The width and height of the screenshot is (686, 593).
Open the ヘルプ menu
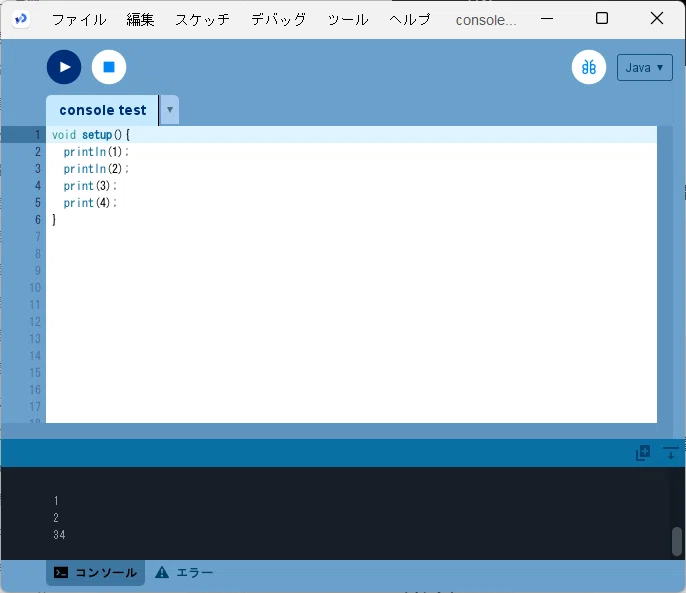[410, 20]
